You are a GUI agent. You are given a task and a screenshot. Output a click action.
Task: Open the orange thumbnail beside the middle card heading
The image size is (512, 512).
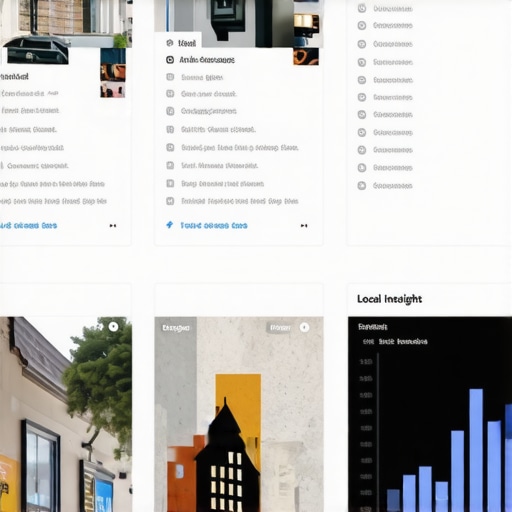pos(306,56)
